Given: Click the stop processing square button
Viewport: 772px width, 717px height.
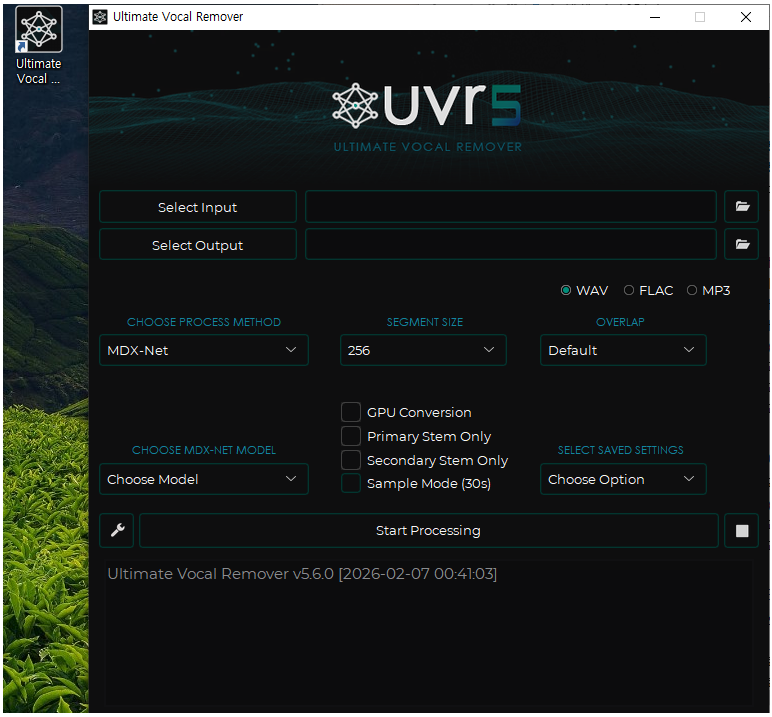Looking at the screenshot, I should click(x=741, y=530).
